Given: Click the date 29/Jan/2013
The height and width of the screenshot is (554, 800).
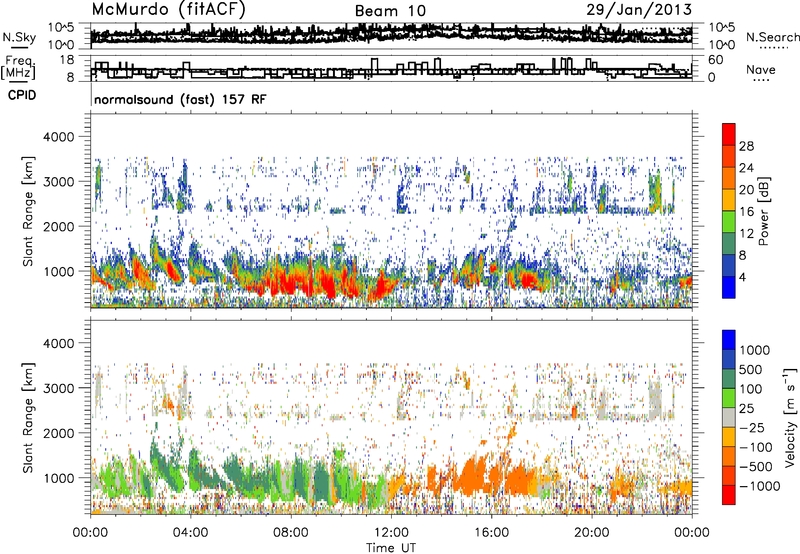Looking at the screenshot, I should coord(639,9).
